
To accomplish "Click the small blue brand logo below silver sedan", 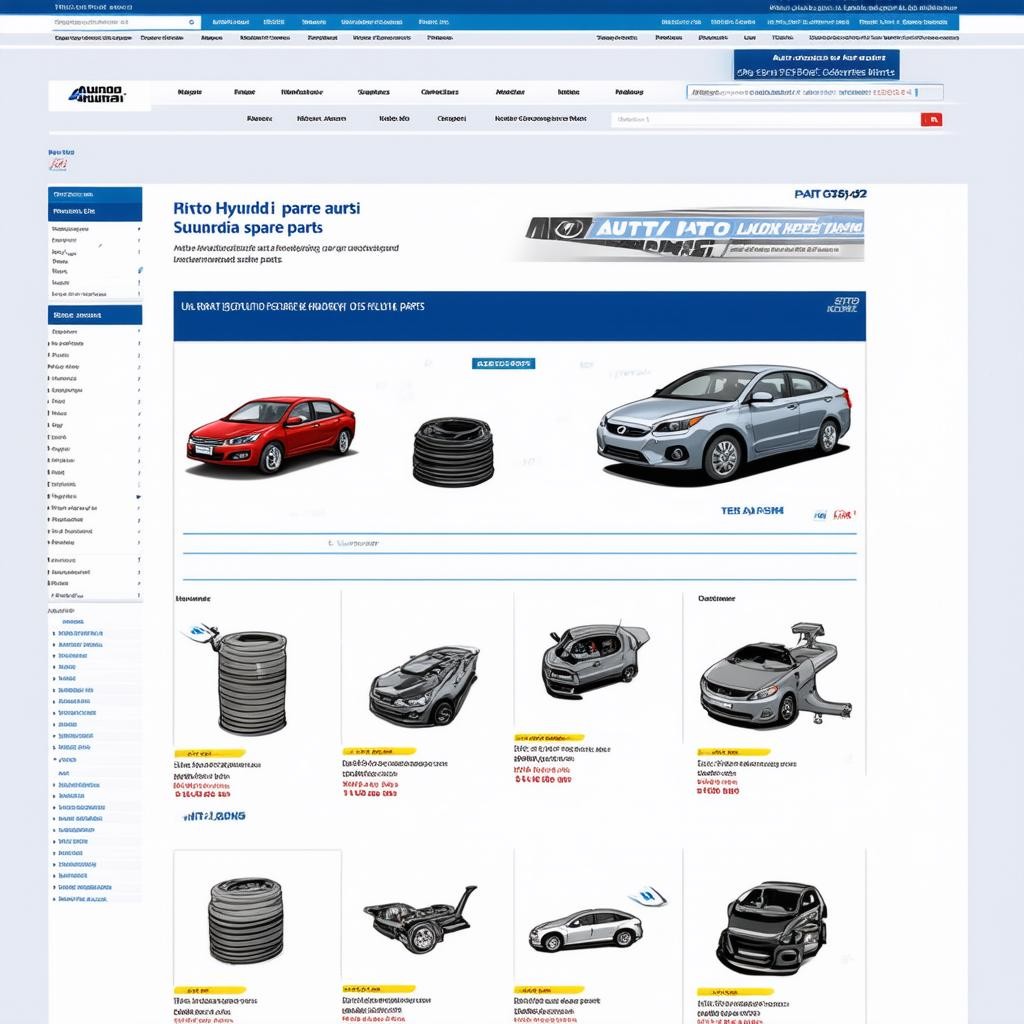I will 820,515.
